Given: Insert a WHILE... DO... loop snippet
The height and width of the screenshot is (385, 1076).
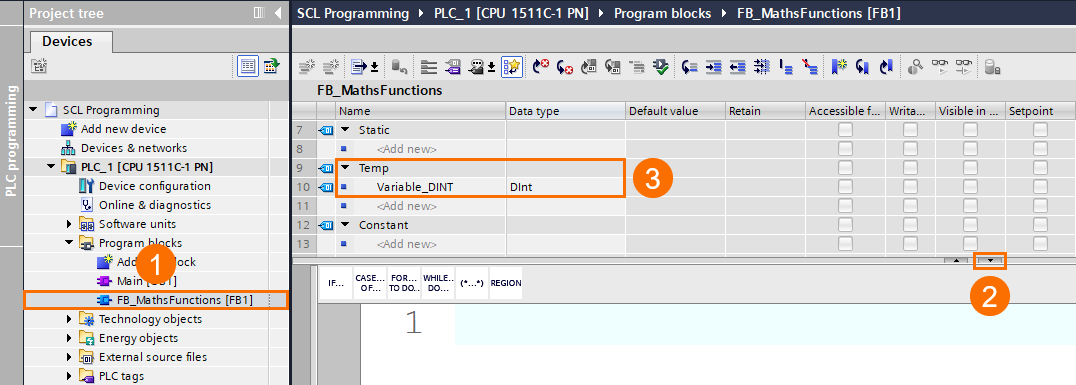Looking at the screenshot, I should click(x=438, y=283).
